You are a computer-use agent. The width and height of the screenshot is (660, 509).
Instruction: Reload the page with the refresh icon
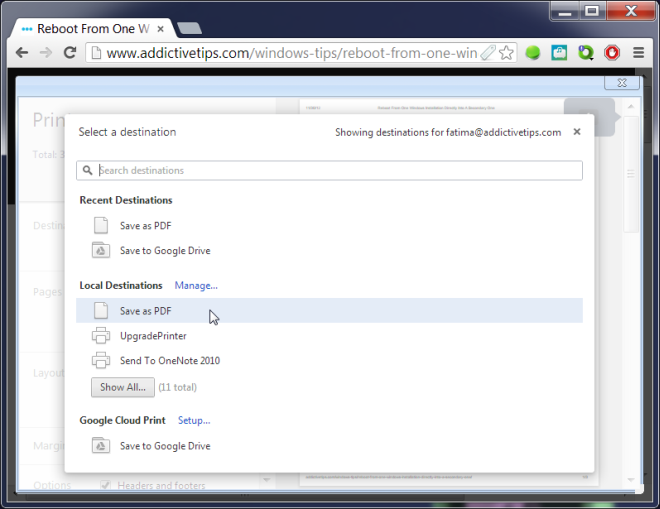pos(70,53)
